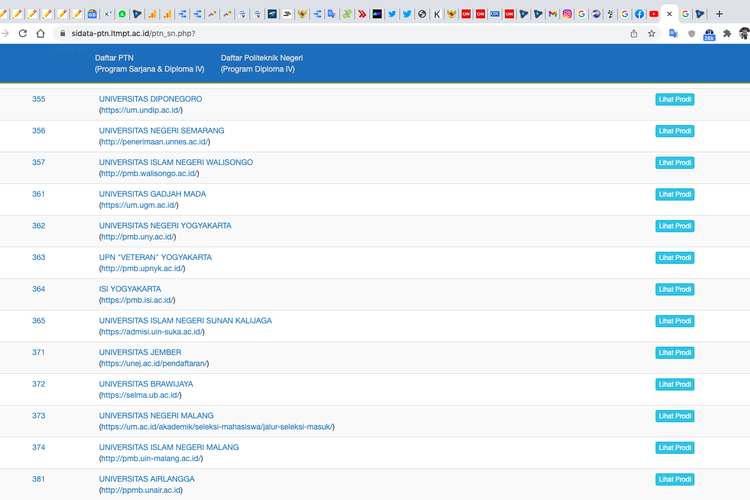Image resolution: width=750 pixels, height=500 pixels.
Task: Open the Extensions puzzle piece menu
Action: click(726, 33)
